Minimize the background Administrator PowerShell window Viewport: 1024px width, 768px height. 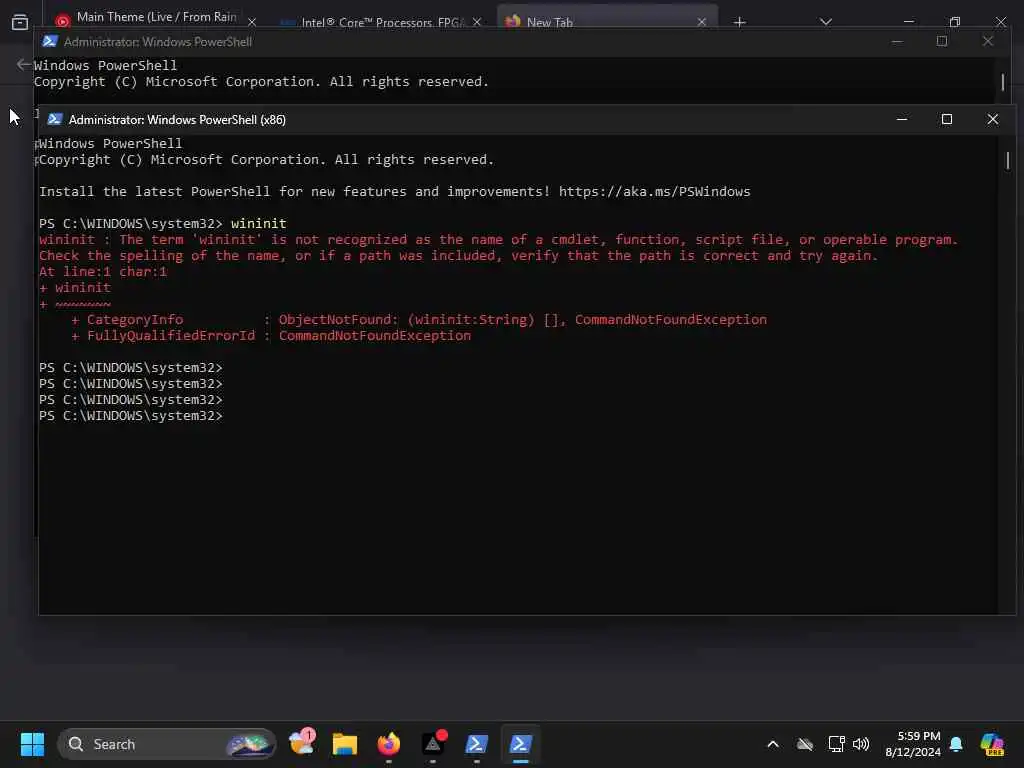tap(897, 41)
